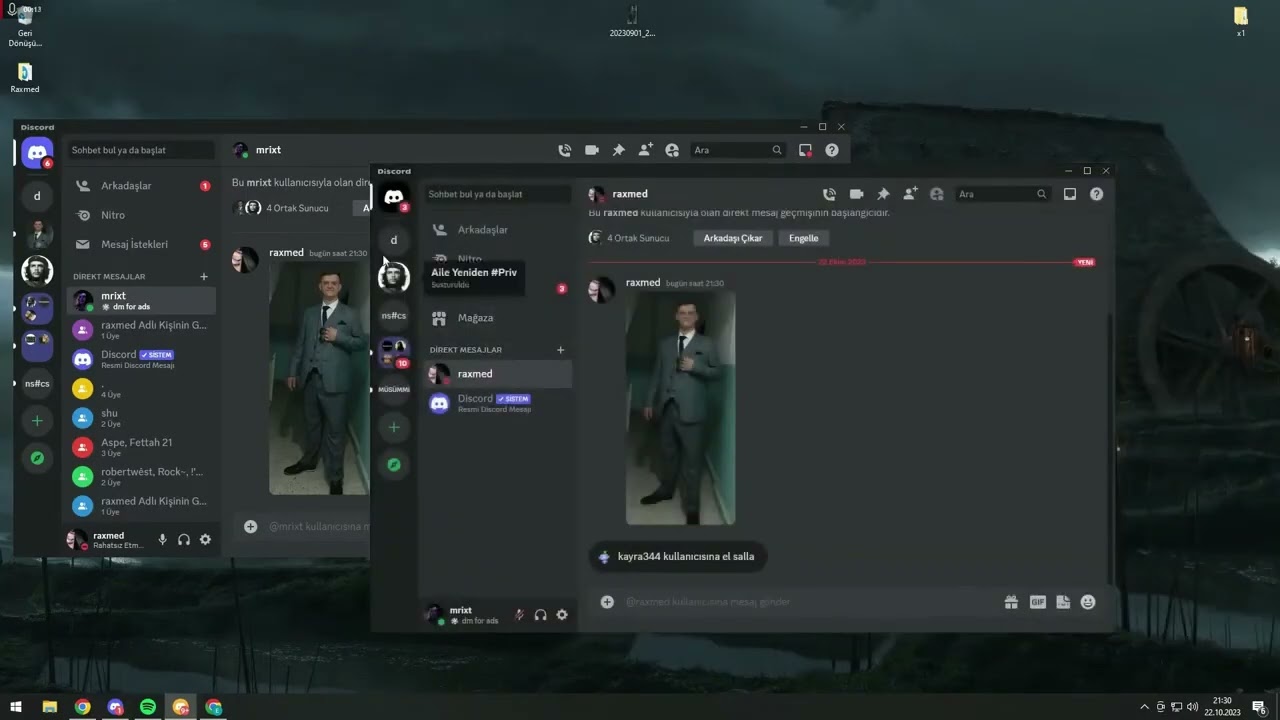Open Mesaj İstekleri in back window
The height and width of the screenshot is (720, 1280).
click(x=142, y=244)
